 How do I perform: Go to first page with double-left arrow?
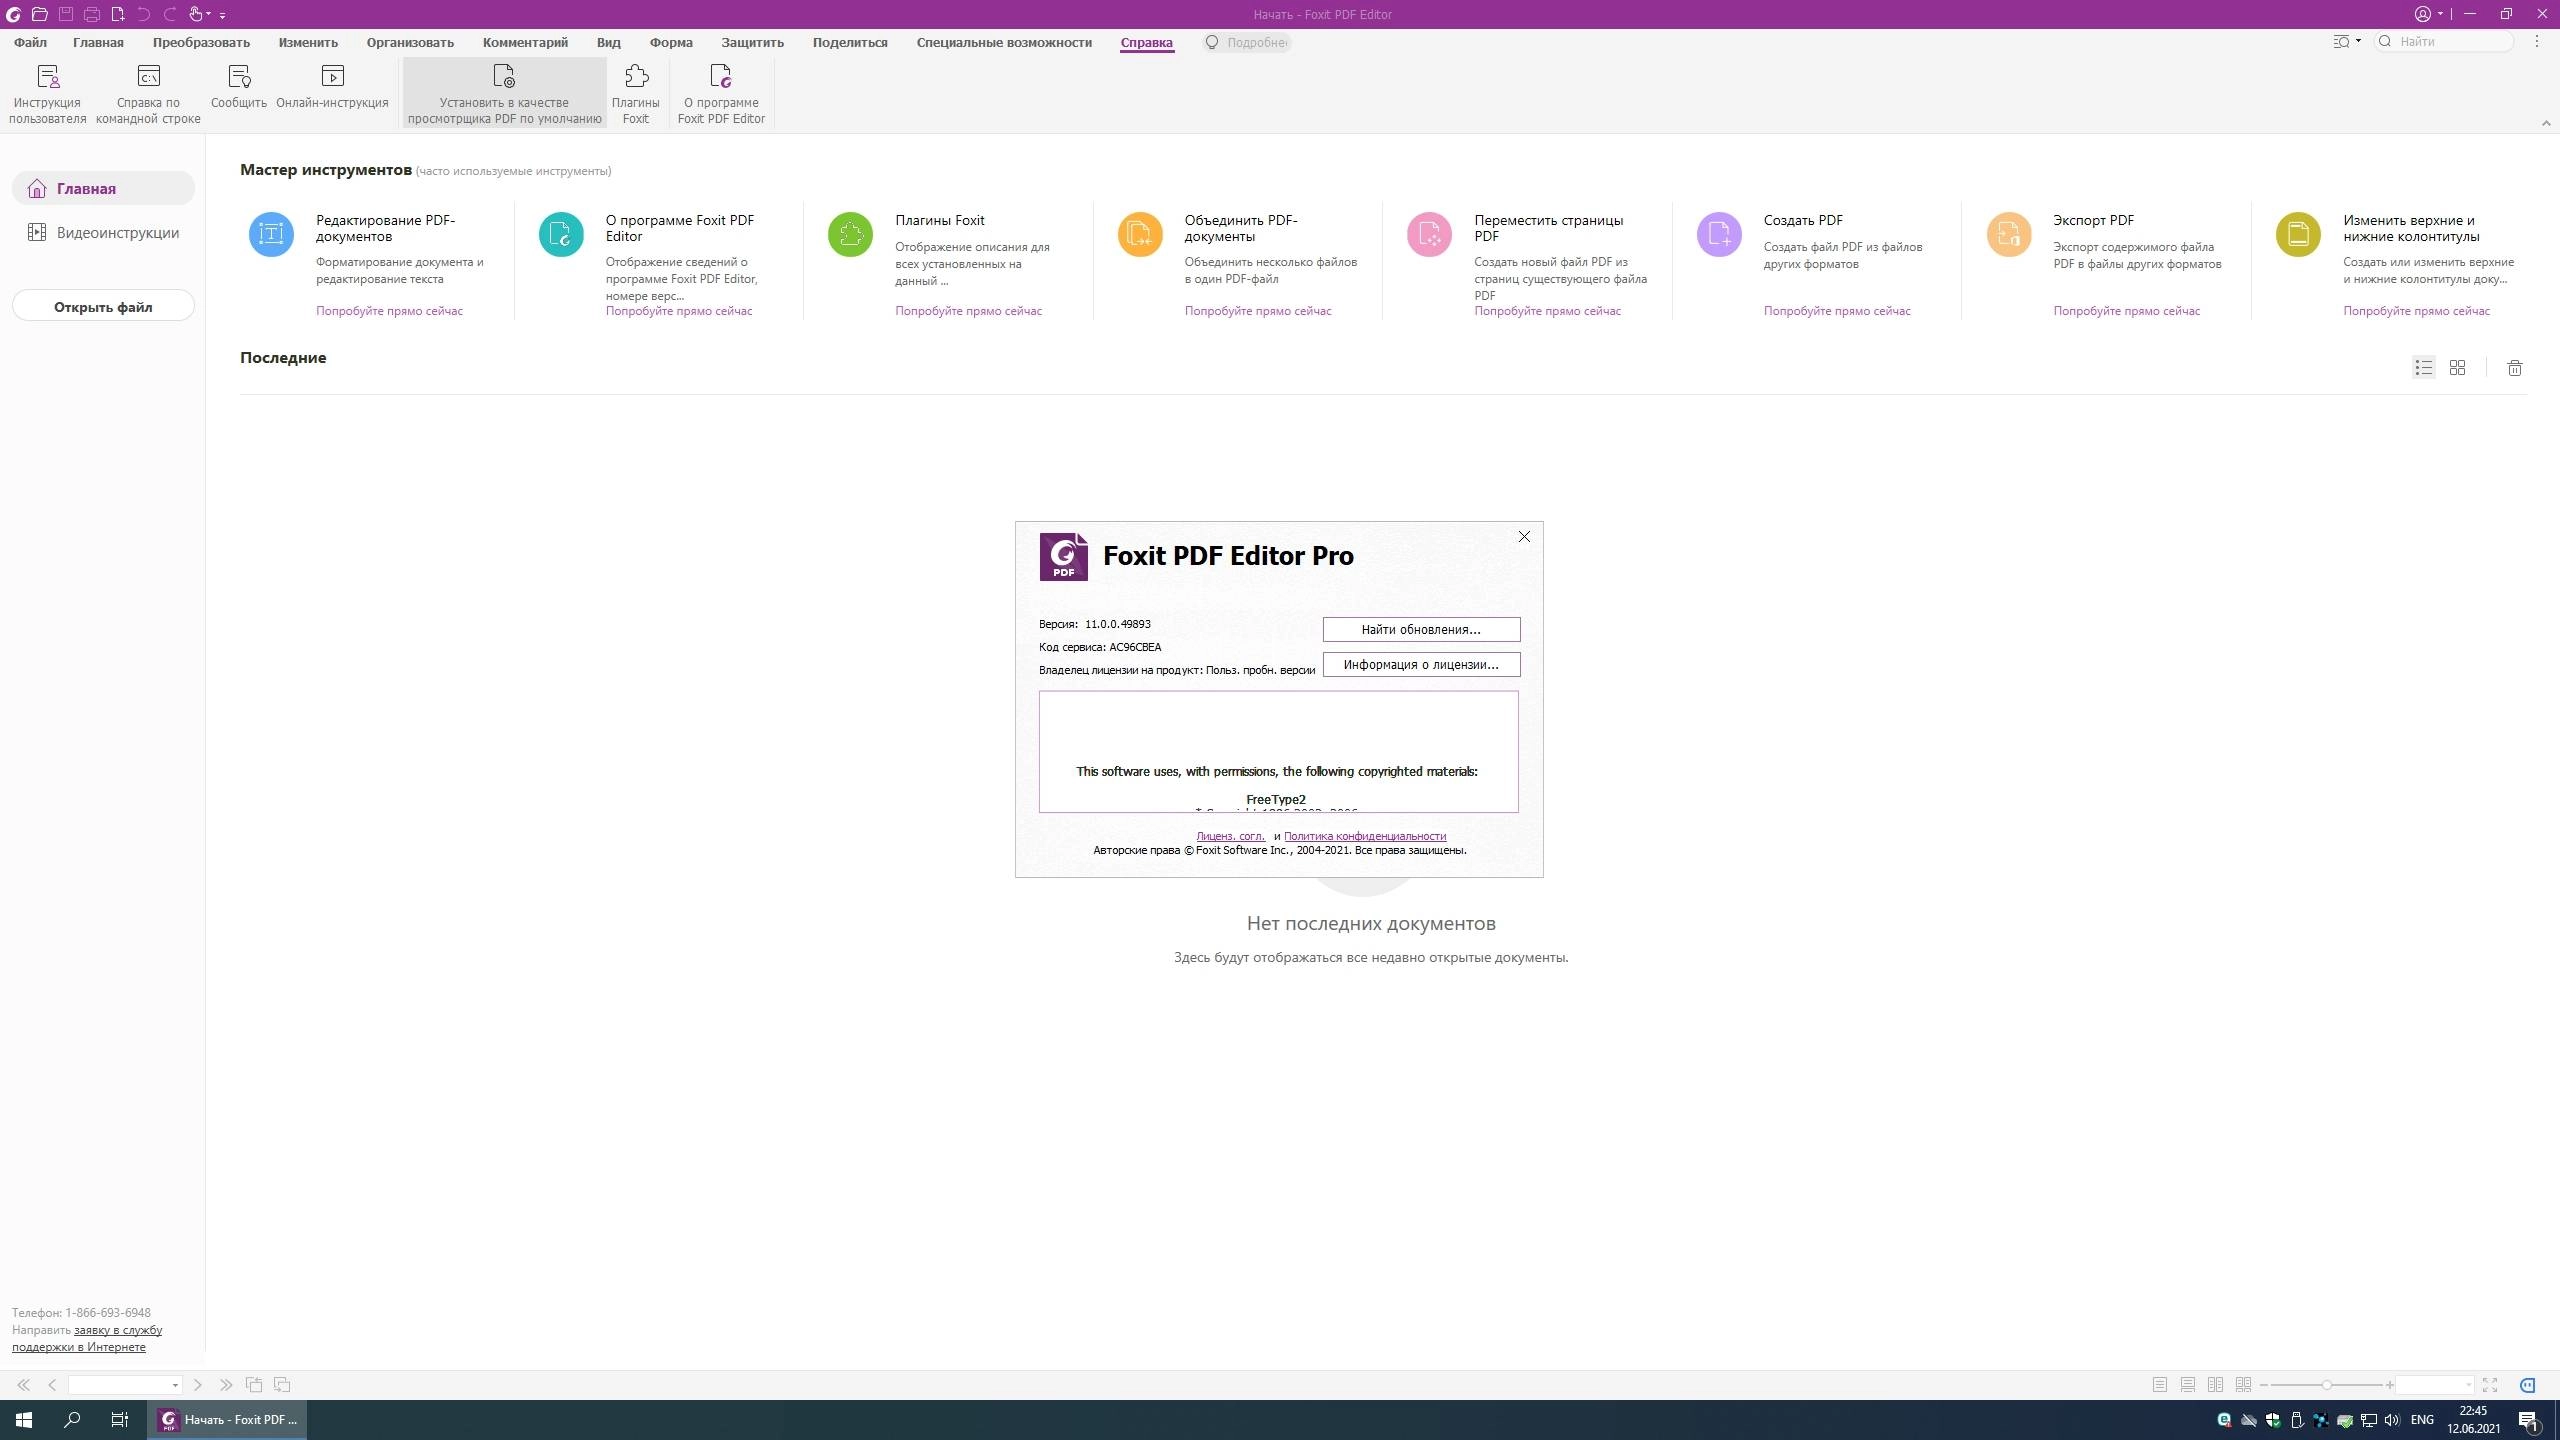[x=23, y=1385]
